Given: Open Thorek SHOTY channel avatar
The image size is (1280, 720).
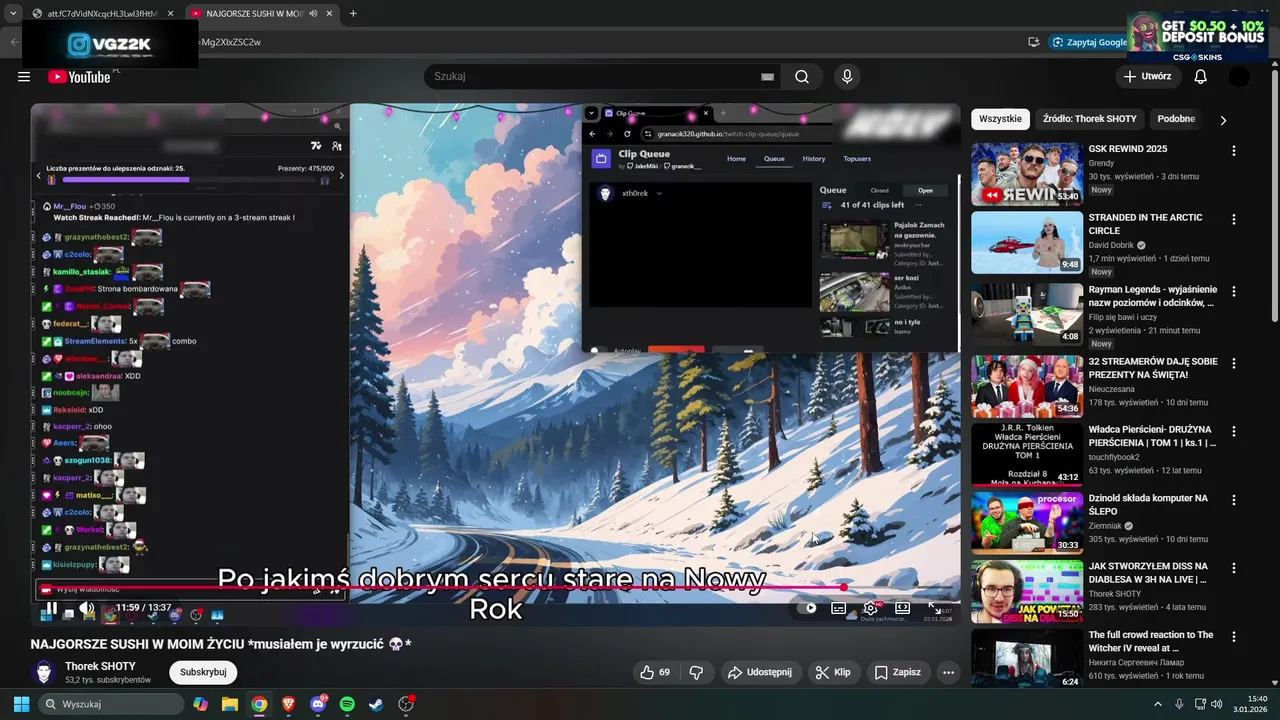Looking at the screenshot, I should [44, 673].
